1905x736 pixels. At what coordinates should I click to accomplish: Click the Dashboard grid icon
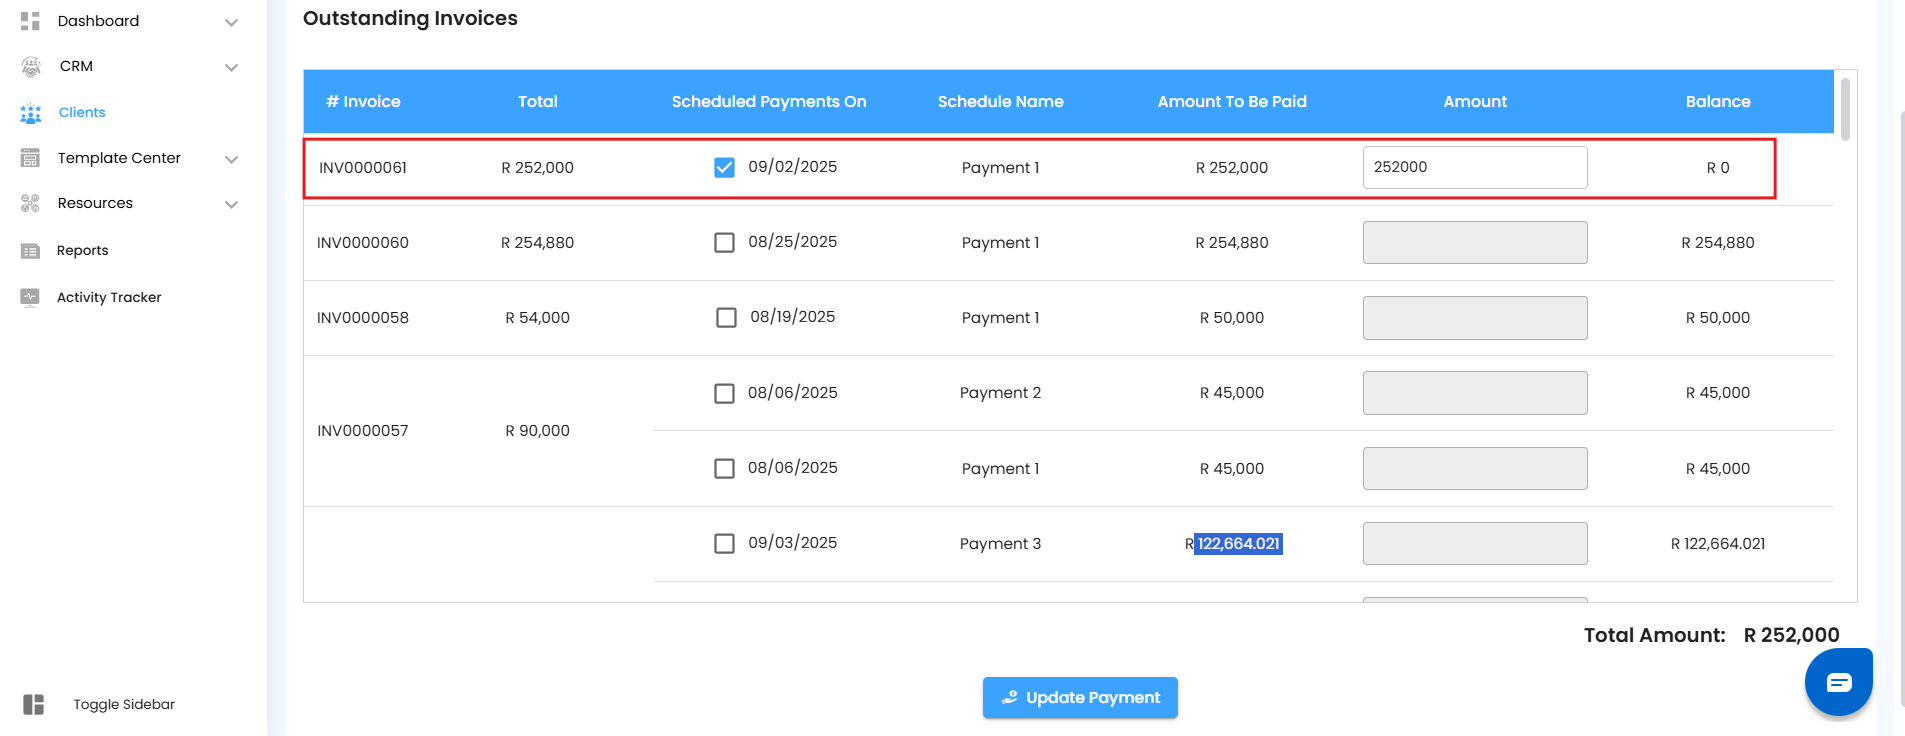click(30, 21)
